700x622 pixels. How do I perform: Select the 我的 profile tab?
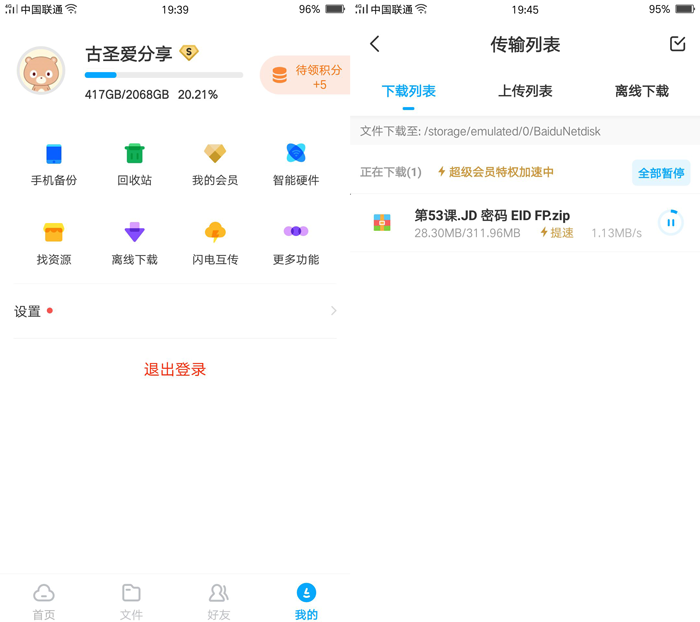[306, 601]
